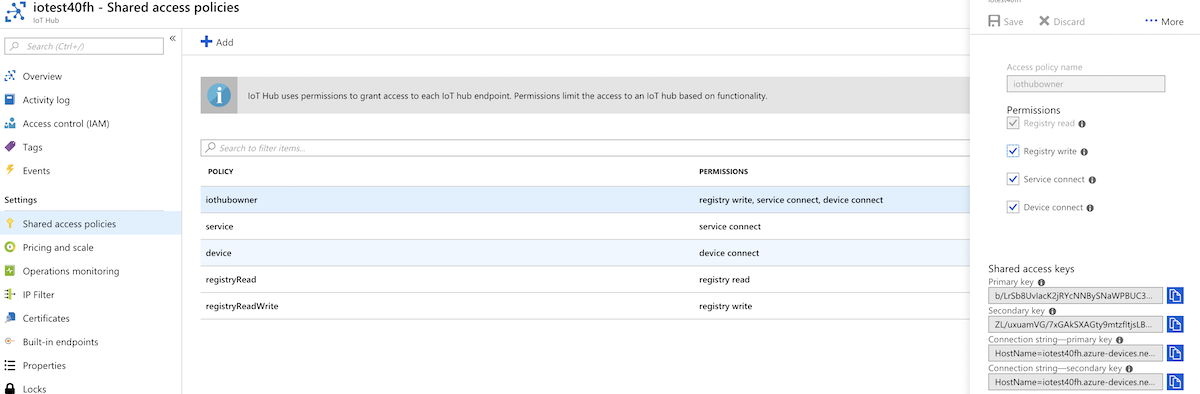Viewport: 1200px width, 394px height.
Task: Click the Primary key info icon
Action: tap(1040, 283)
